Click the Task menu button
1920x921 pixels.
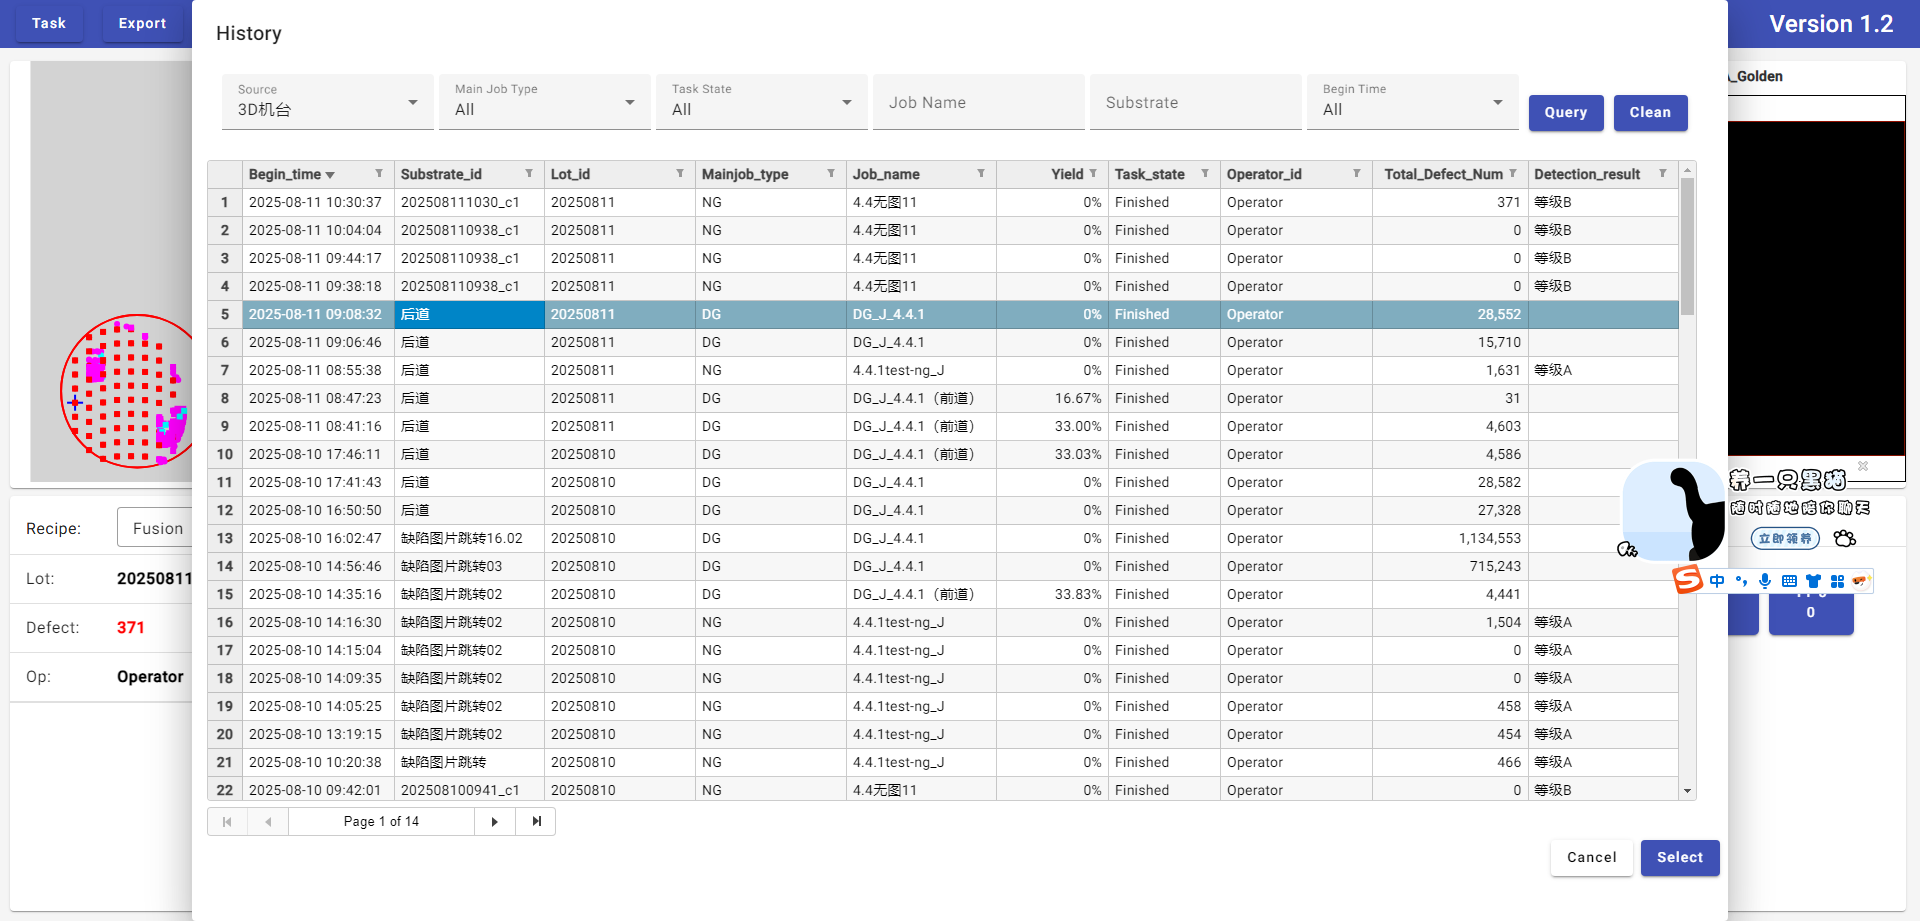[49, 23]
